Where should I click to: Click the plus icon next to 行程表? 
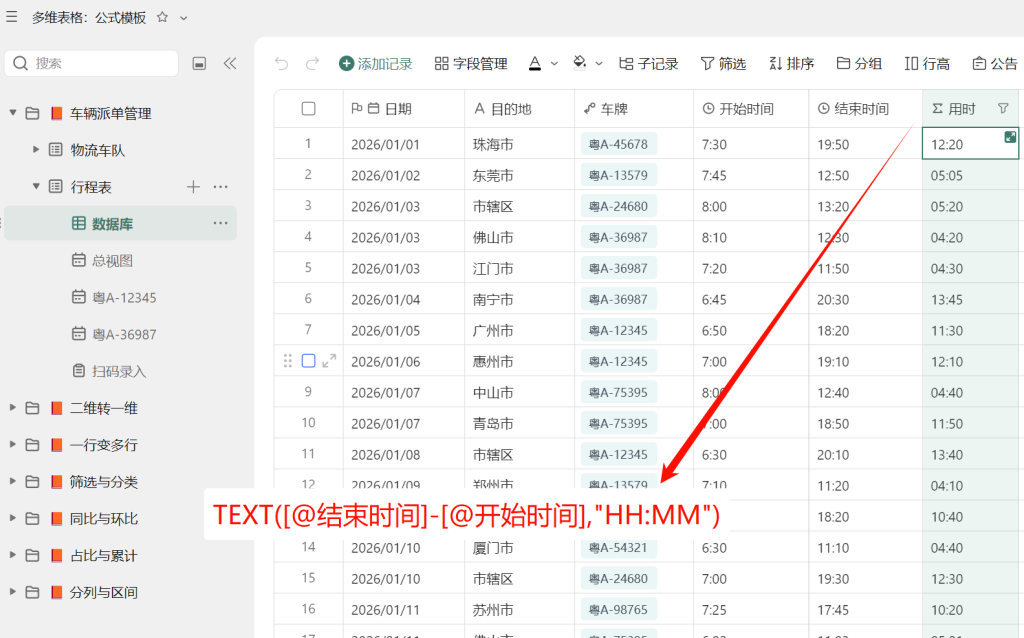click(x=193, y=187)
